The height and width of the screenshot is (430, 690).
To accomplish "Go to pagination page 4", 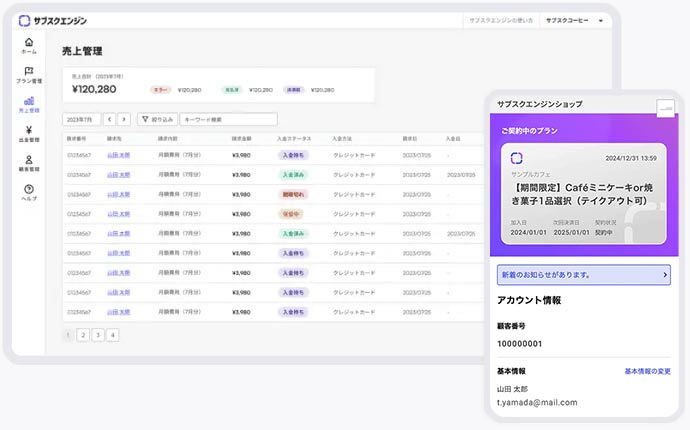I will click(113, 335).
